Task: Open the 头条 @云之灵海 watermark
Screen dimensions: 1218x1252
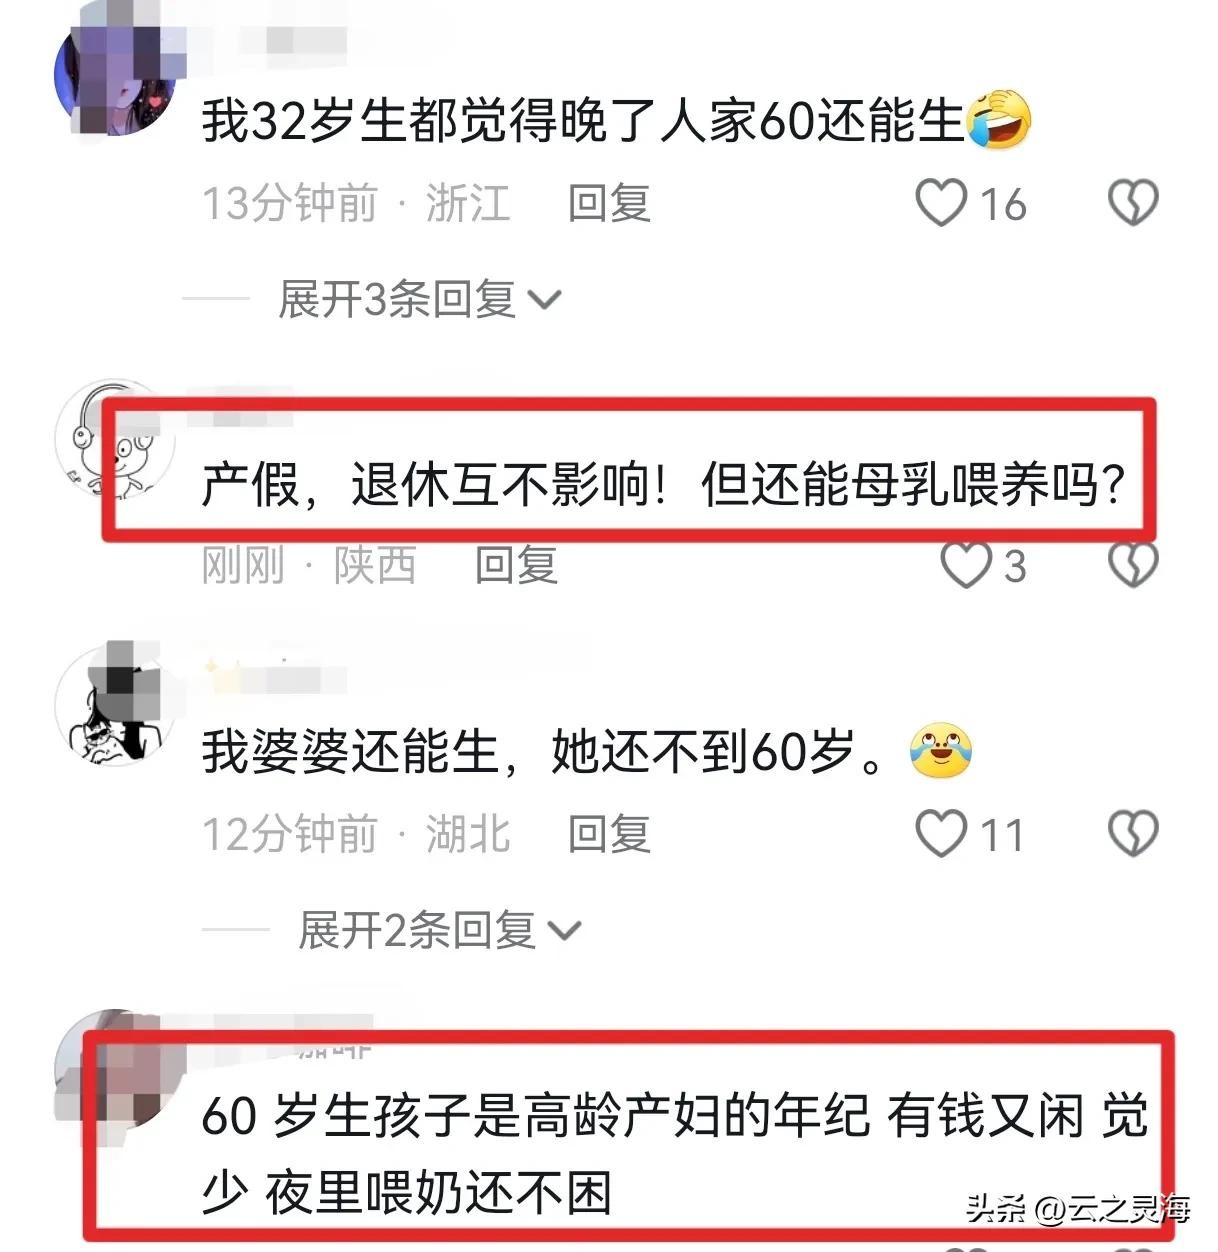Action: 1078,1209
